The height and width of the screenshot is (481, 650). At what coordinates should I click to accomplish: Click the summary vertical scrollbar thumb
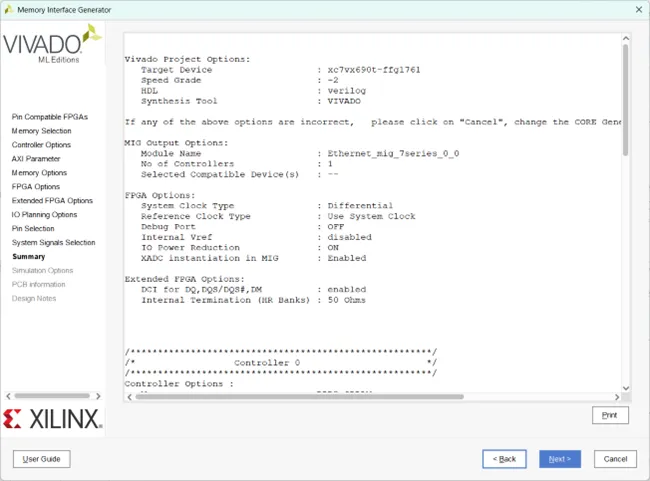point(626,100)
